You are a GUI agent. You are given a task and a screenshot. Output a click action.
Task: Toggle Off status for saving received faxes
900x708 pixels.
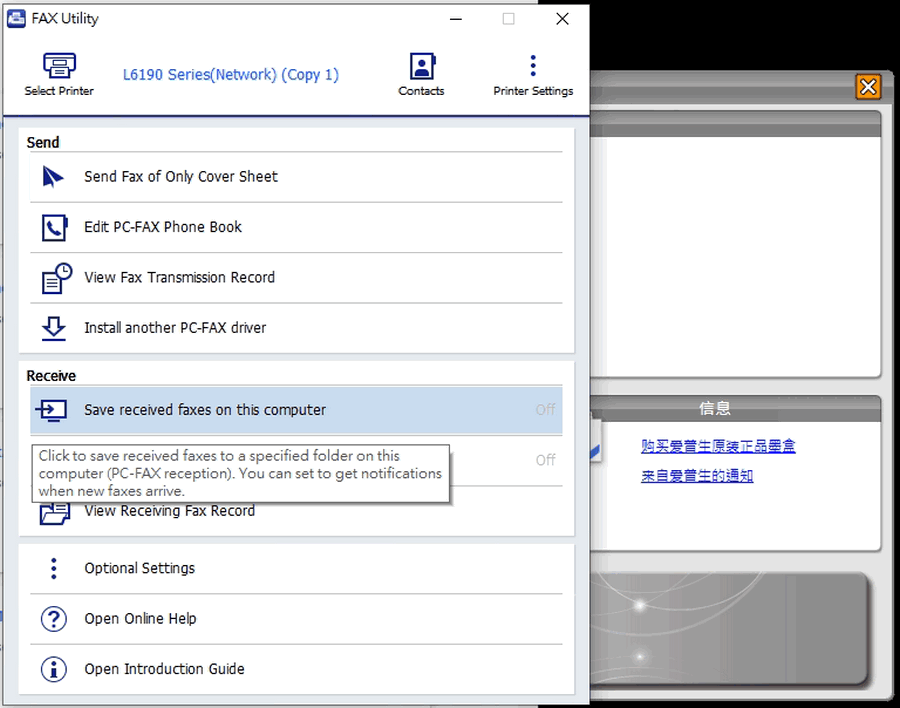[545, 410]
